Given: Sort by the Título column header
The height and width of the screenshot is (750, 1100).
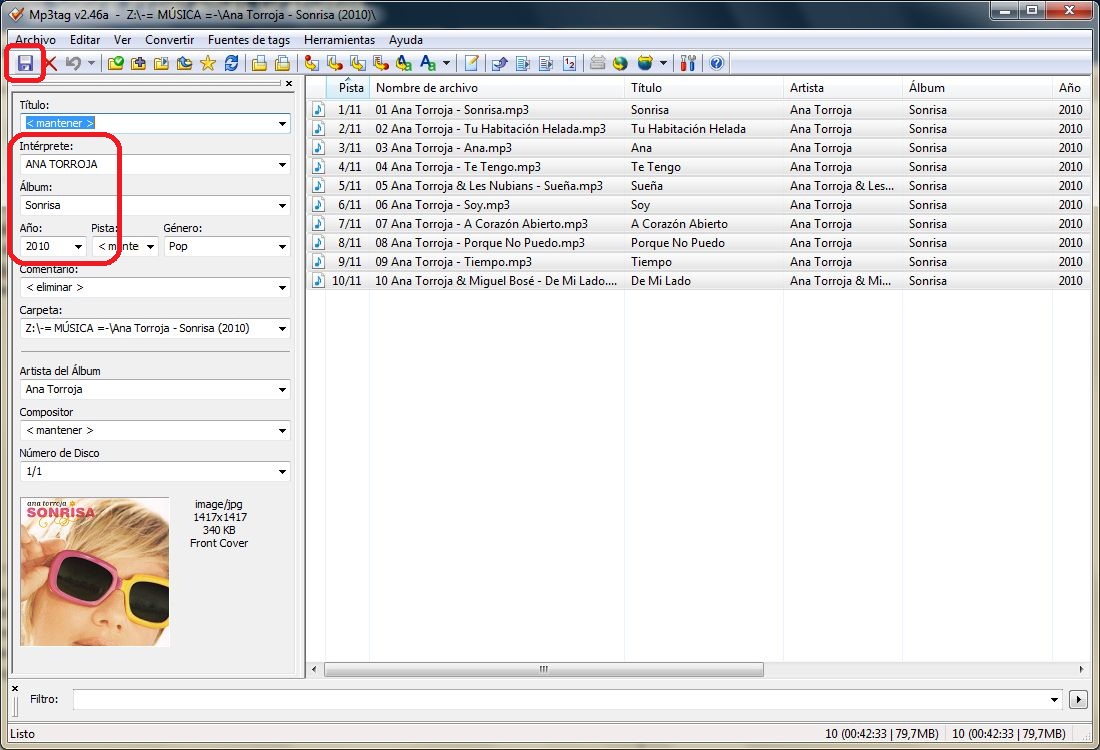Looking at the screenshot, I should pyautogui.click(x=704, y=88).
